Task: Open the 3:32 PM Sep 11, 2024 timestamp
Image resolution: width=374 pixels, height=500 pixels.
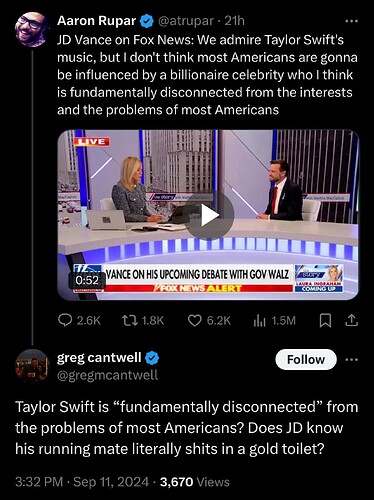Action: point(82,482)
